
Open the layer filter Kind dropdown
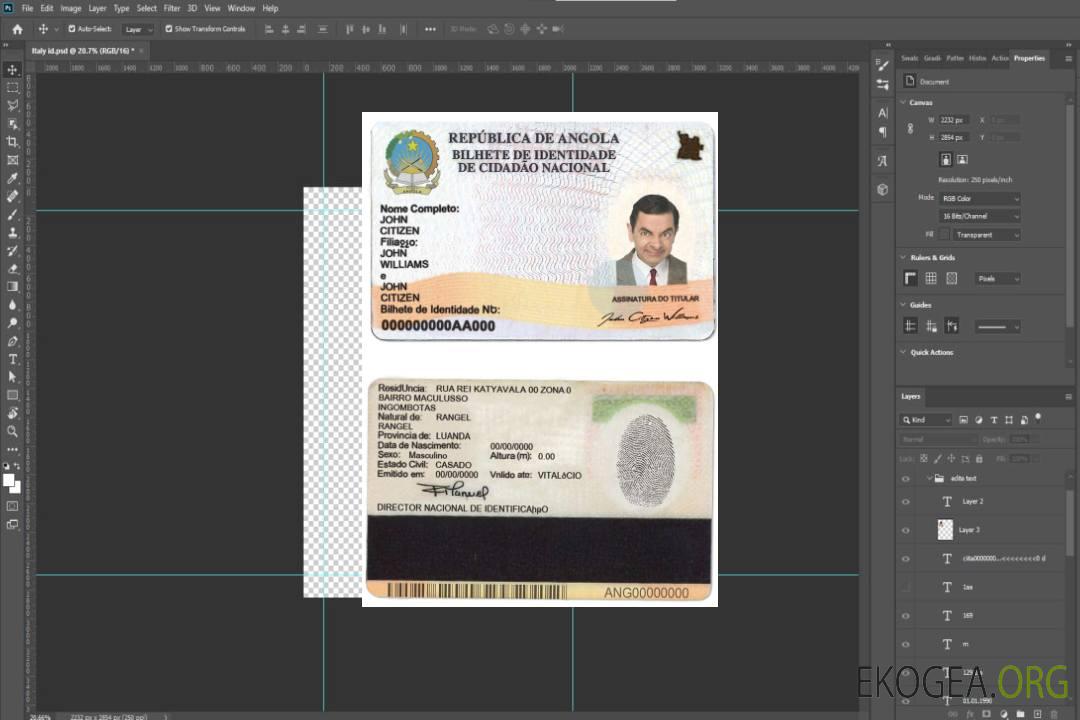click(x=926, y=420)
